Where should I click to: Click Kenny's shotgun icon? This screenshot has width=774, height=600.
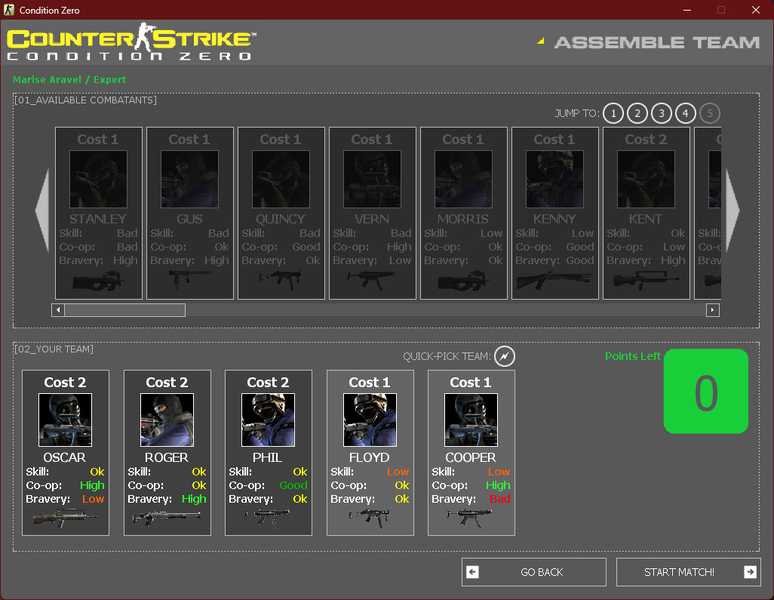(554, 280)
